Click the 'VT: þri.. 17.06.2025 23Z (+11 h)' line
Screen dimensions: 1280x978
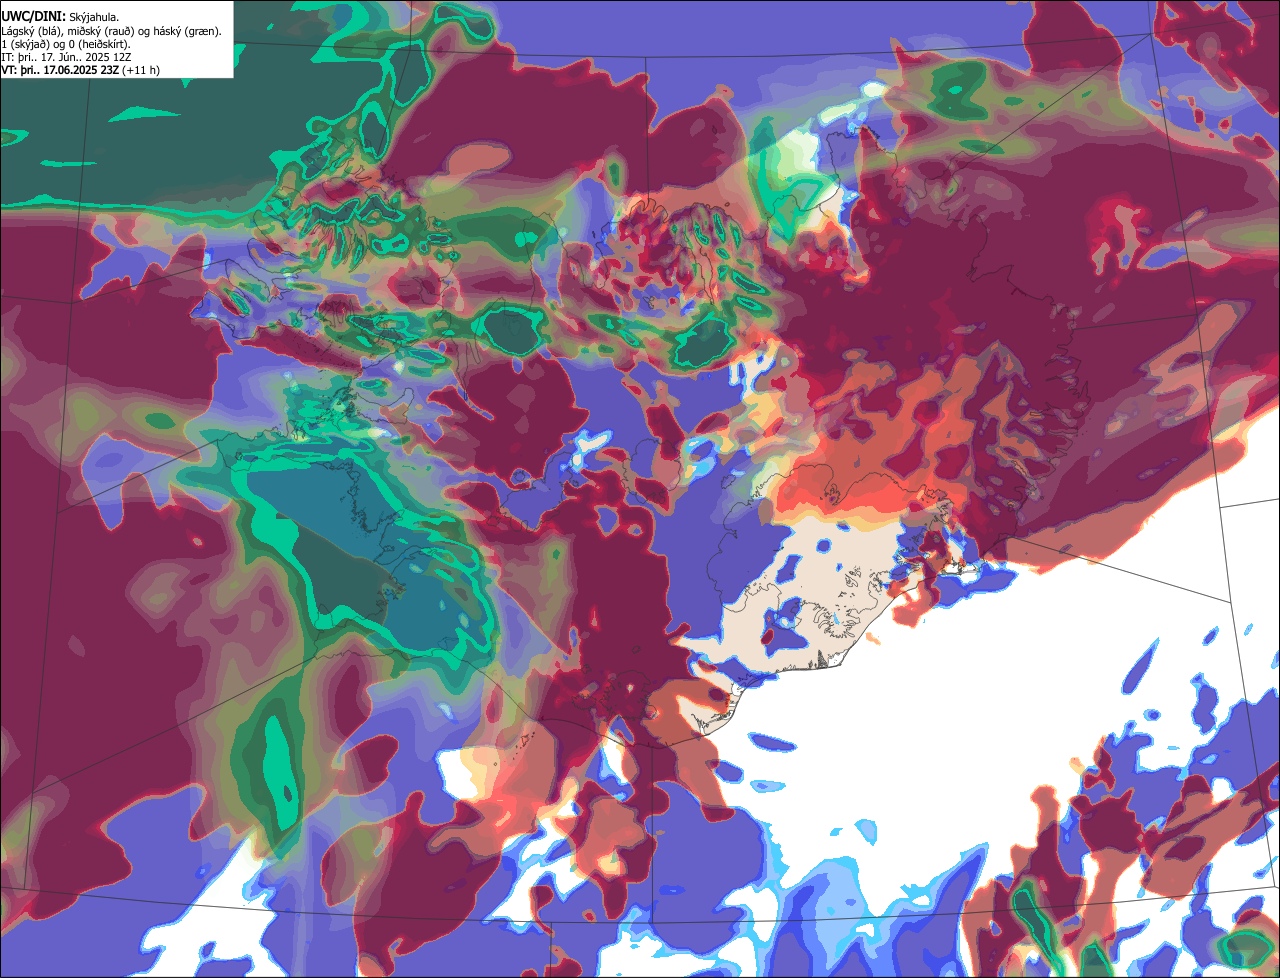click(x=81, y=70)
